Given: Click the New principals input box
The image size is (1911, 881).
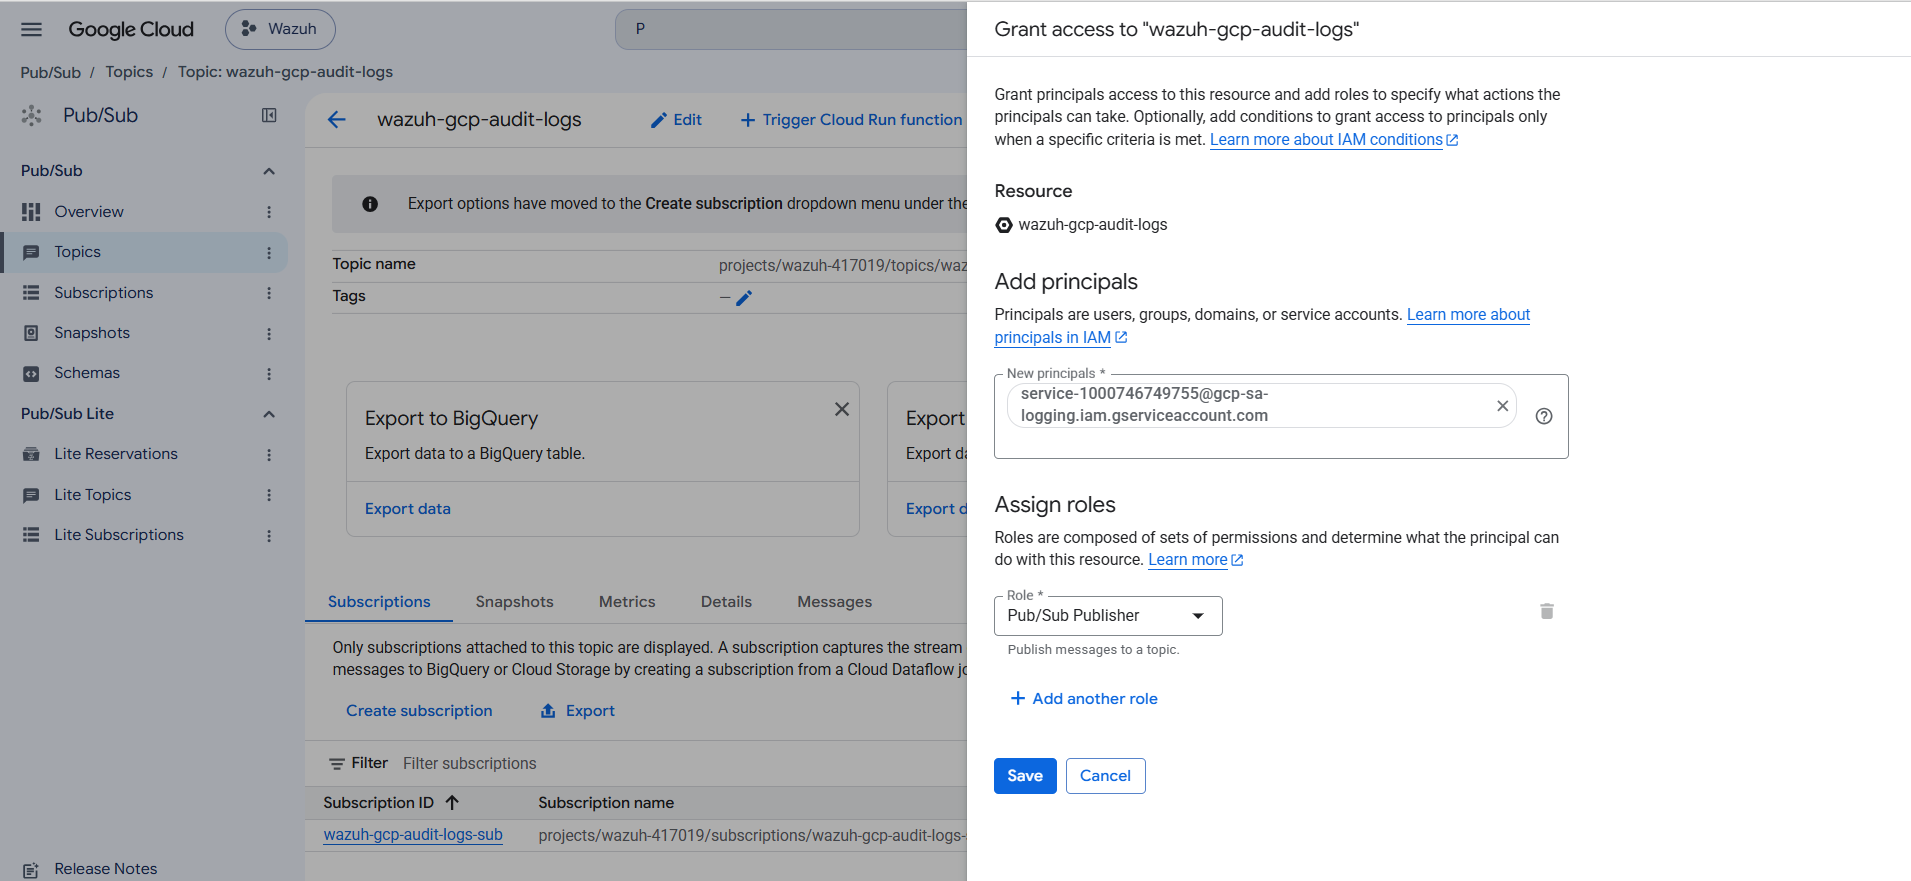Looking at the screenshot, I should (1281, 416).
